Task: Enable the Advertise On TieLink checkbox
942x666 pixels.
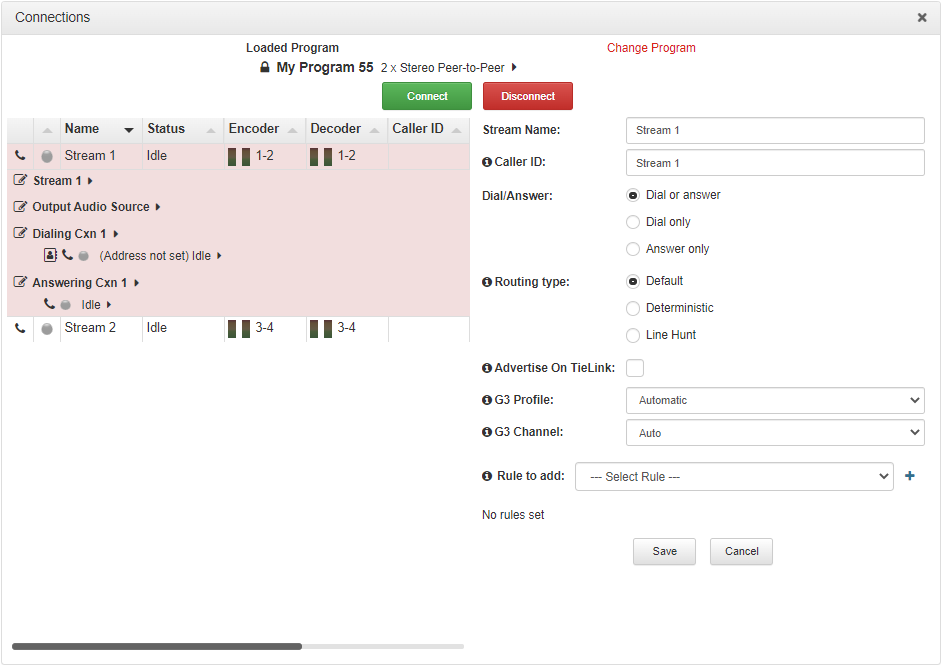Action: (x=635, y=368)
